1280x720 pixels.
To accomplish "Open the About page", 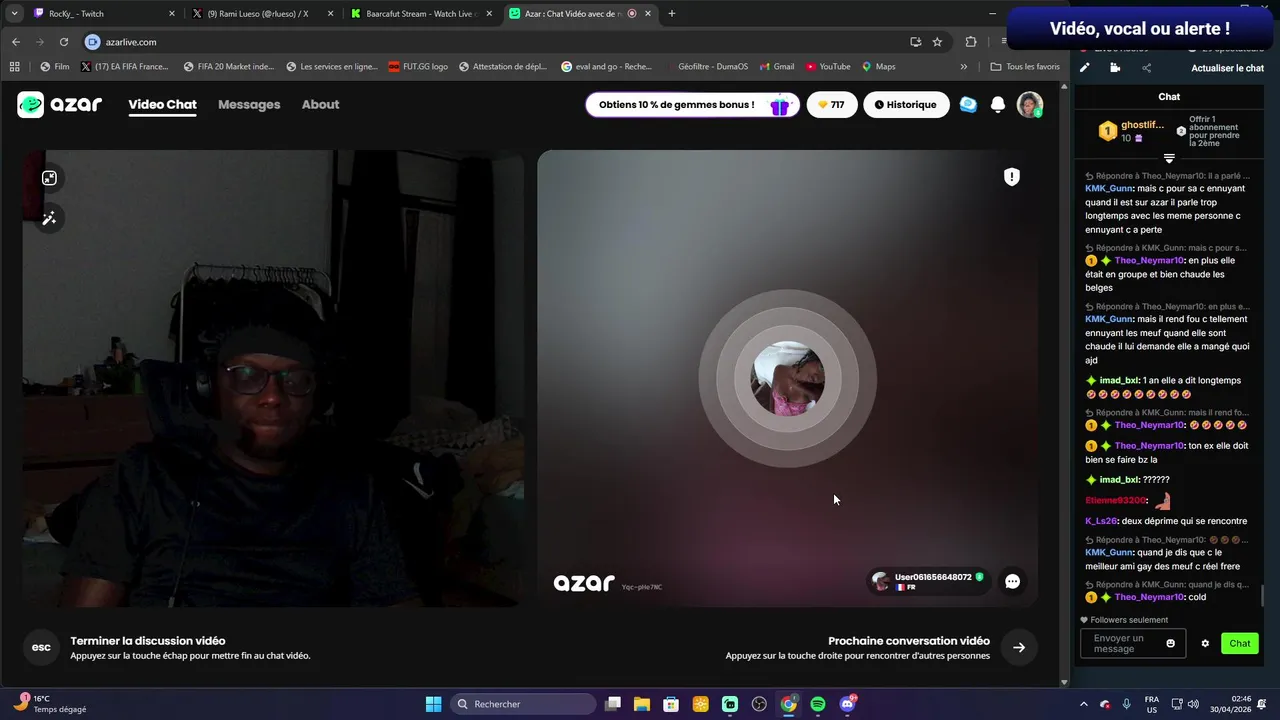I will tap(320, 104).
